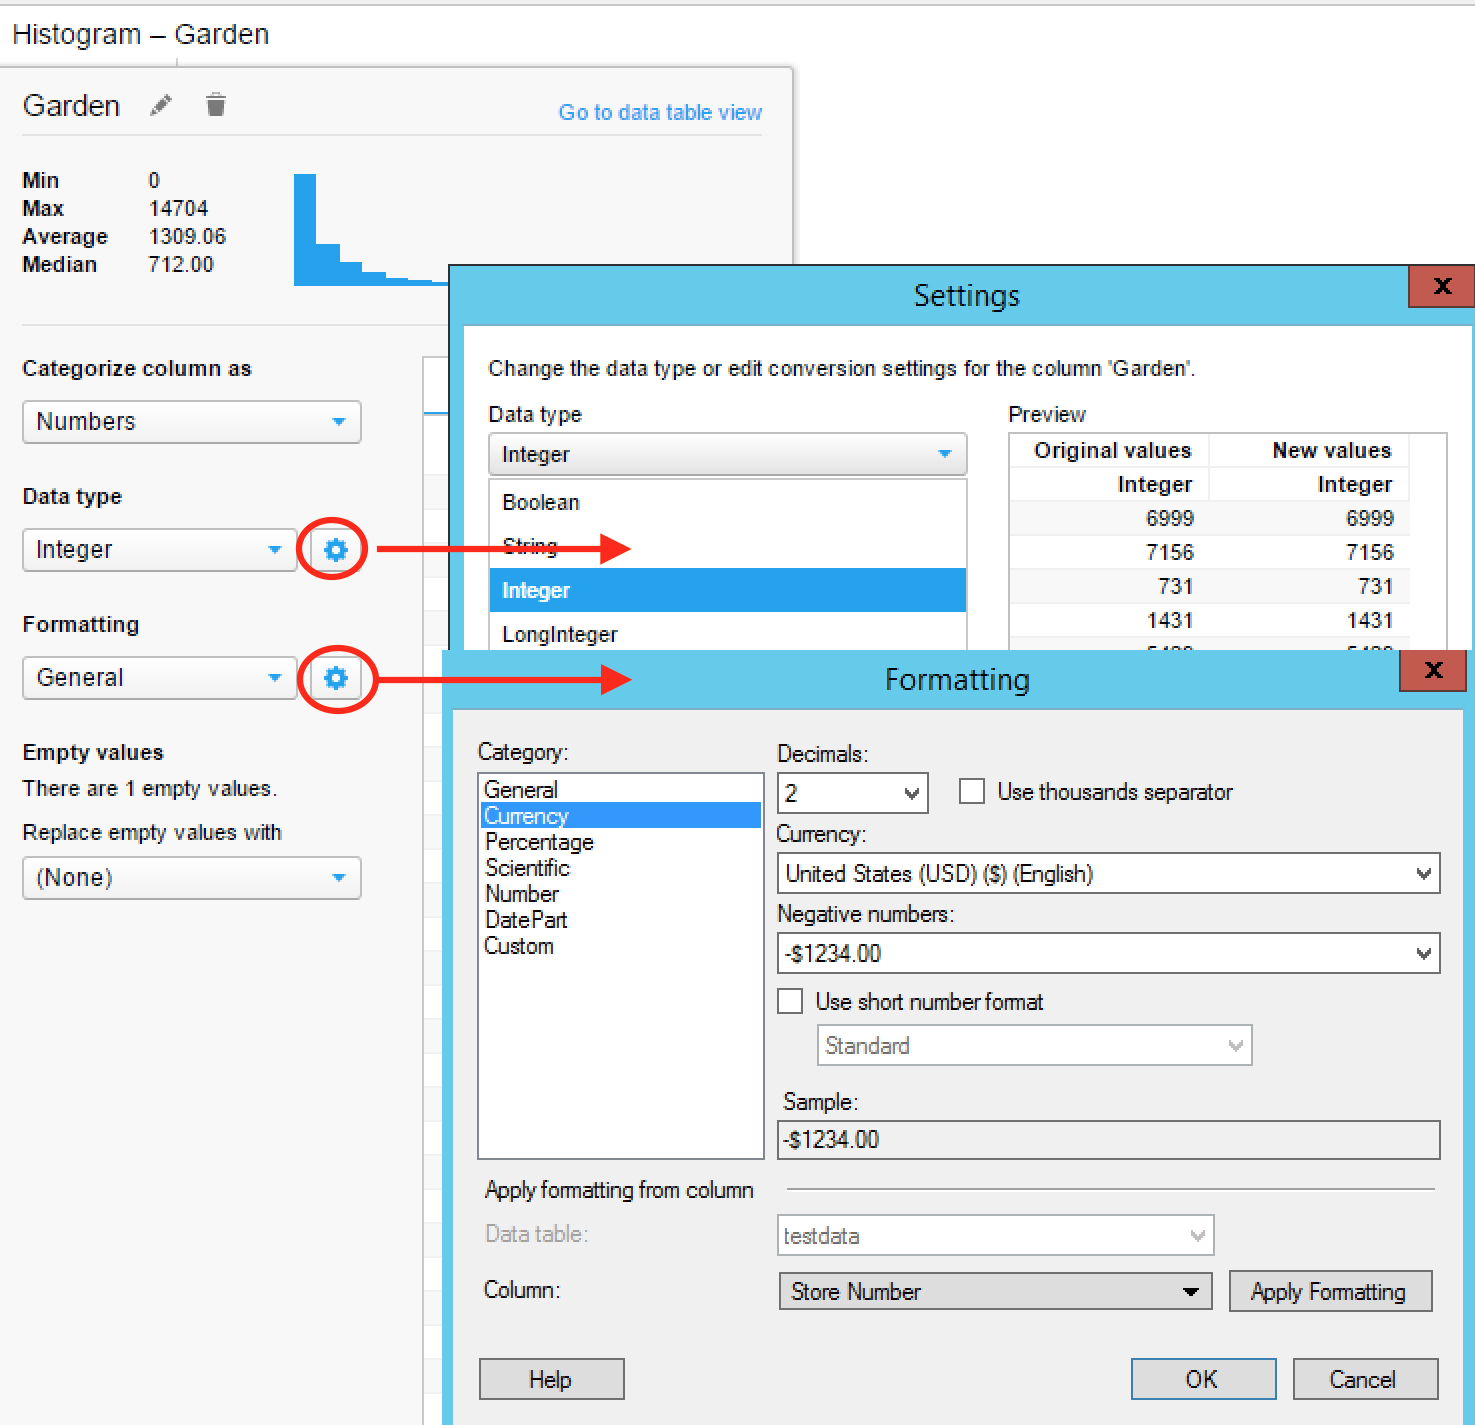Expand the Categorize column as Numbers dropdown

[191, 422]
